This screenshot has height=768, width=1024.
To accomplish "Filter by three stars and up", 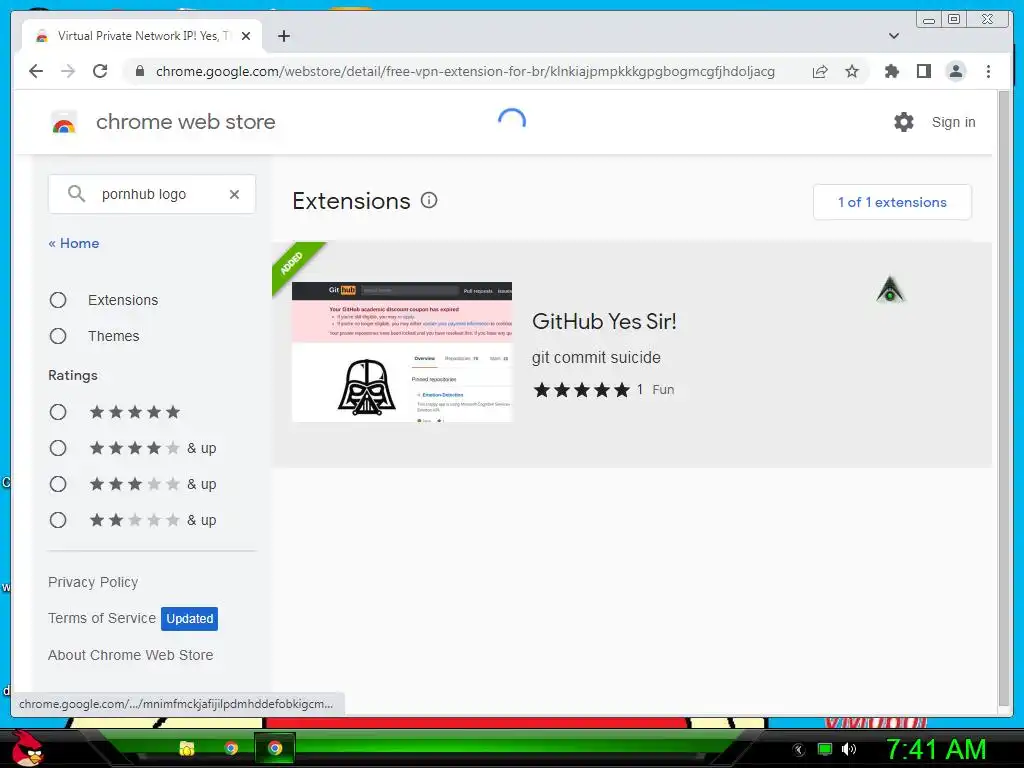I will (58, 484).
